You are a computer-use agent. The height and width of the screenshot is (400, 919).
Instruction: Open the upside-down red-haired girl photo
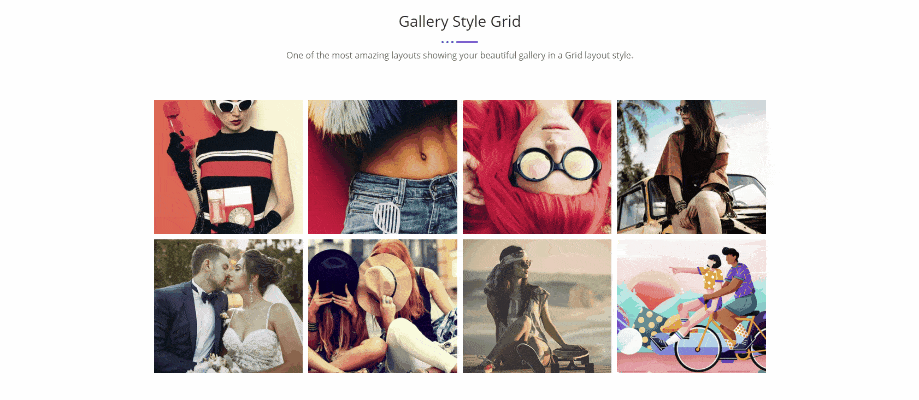click(537, 167)
